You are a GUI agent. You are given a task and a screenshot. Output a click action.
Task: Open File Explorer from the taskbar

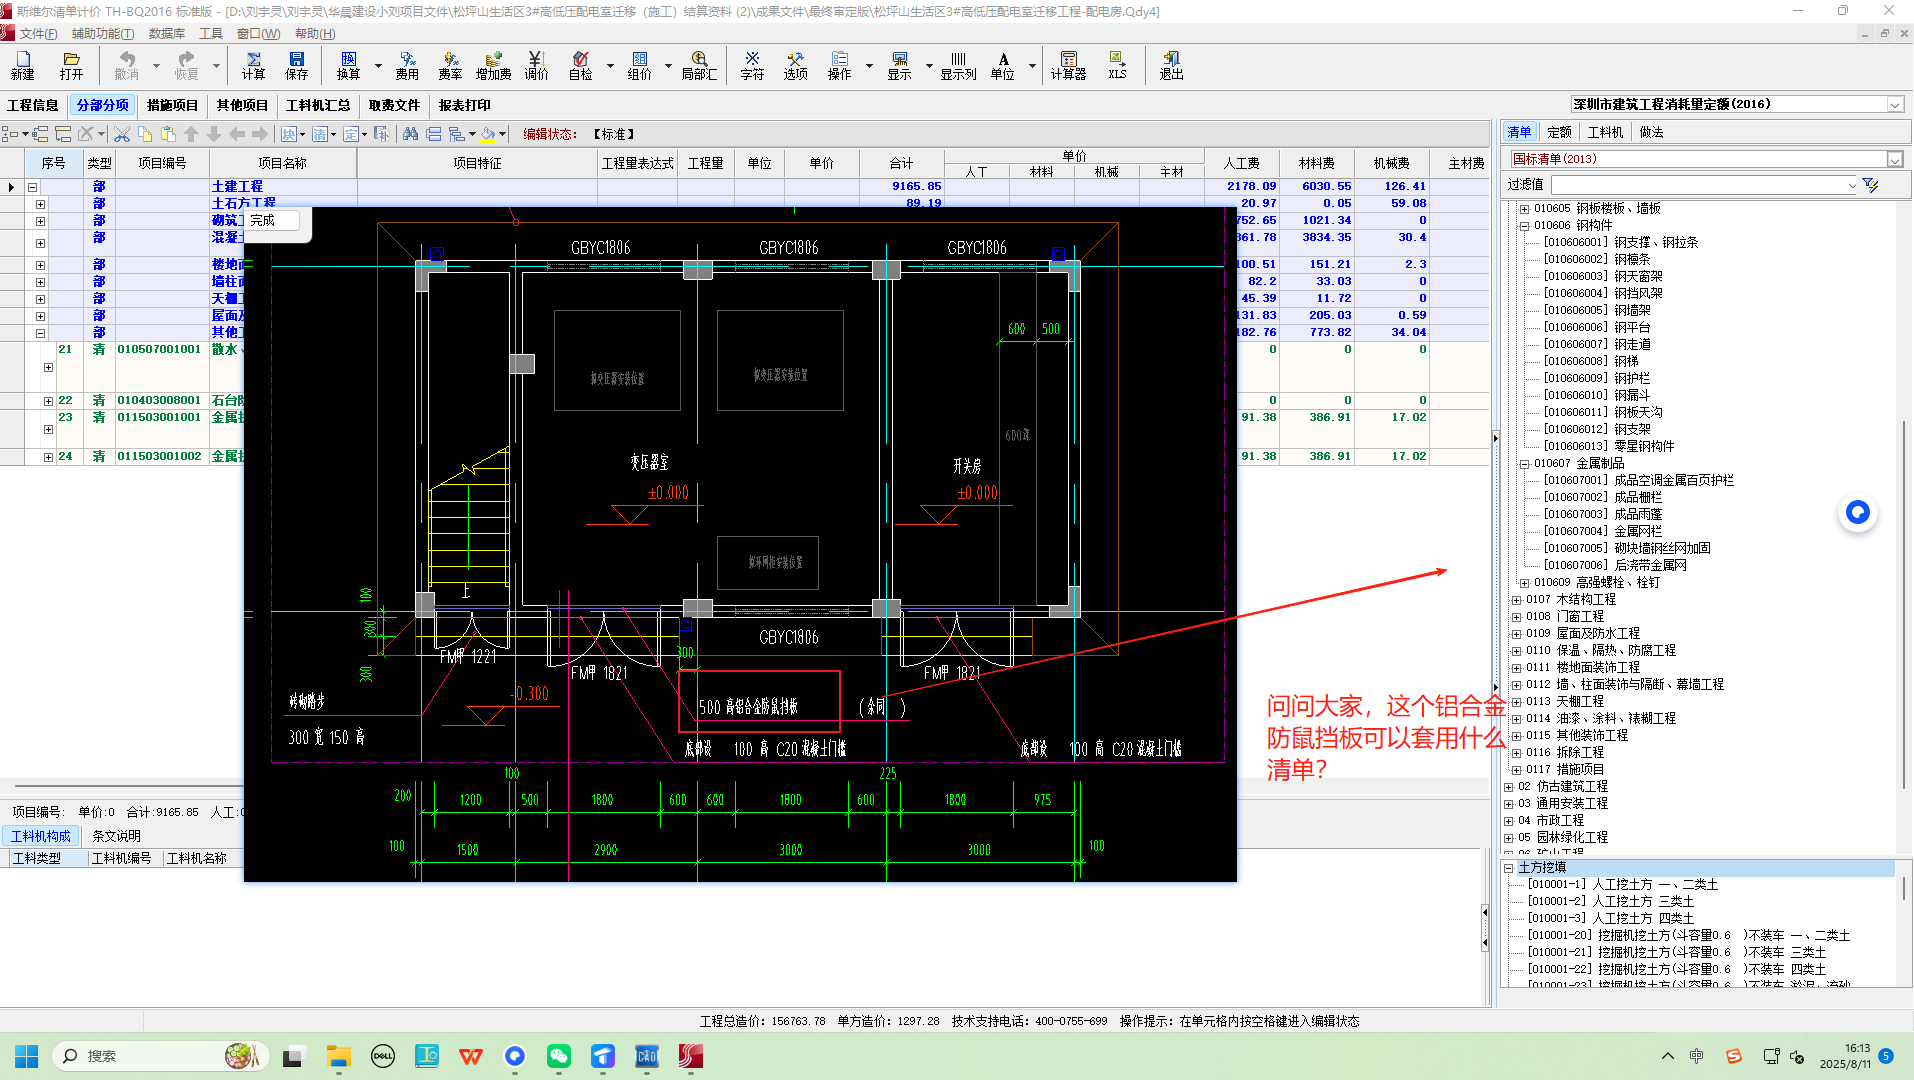tap(338, 1056)
